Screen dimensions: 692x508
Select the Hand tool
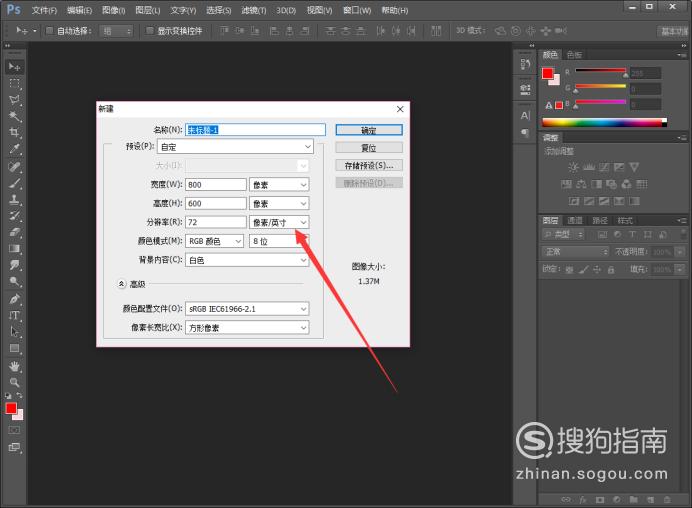click(14, 366)
